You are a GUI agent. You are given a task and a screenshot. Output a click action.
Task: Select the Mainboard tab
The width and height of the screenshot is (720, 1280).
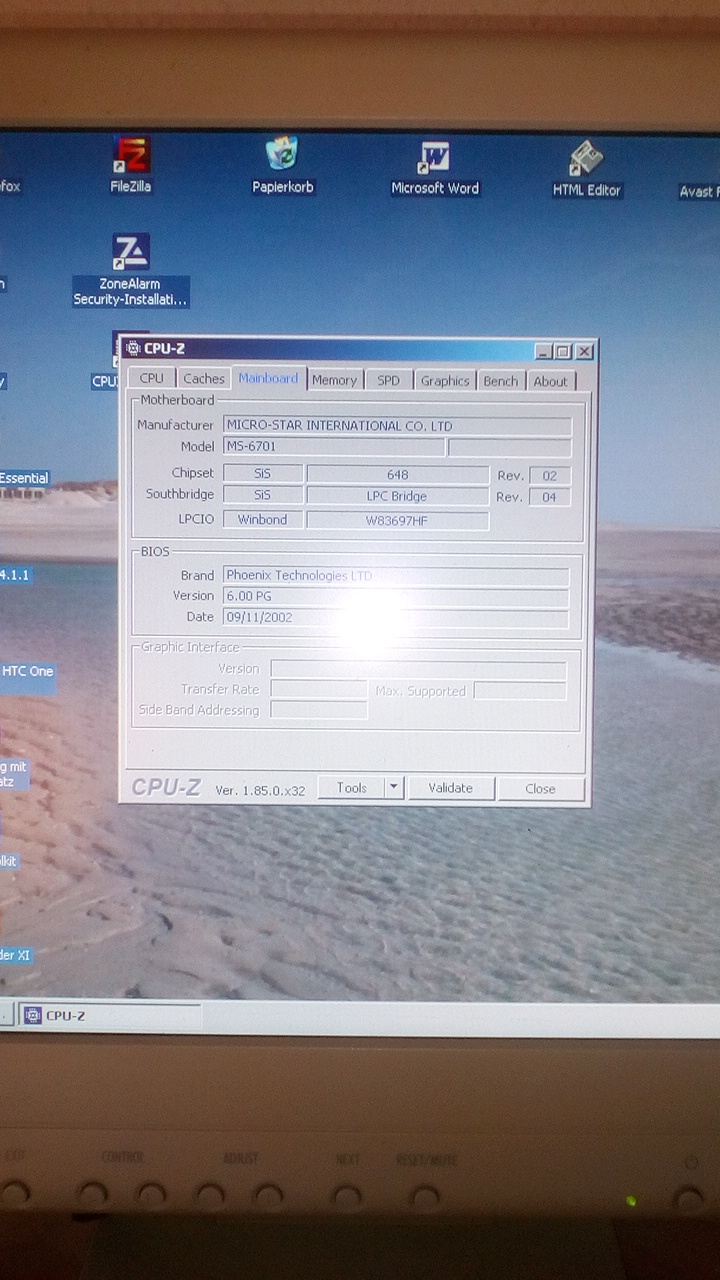pos(268,378)
